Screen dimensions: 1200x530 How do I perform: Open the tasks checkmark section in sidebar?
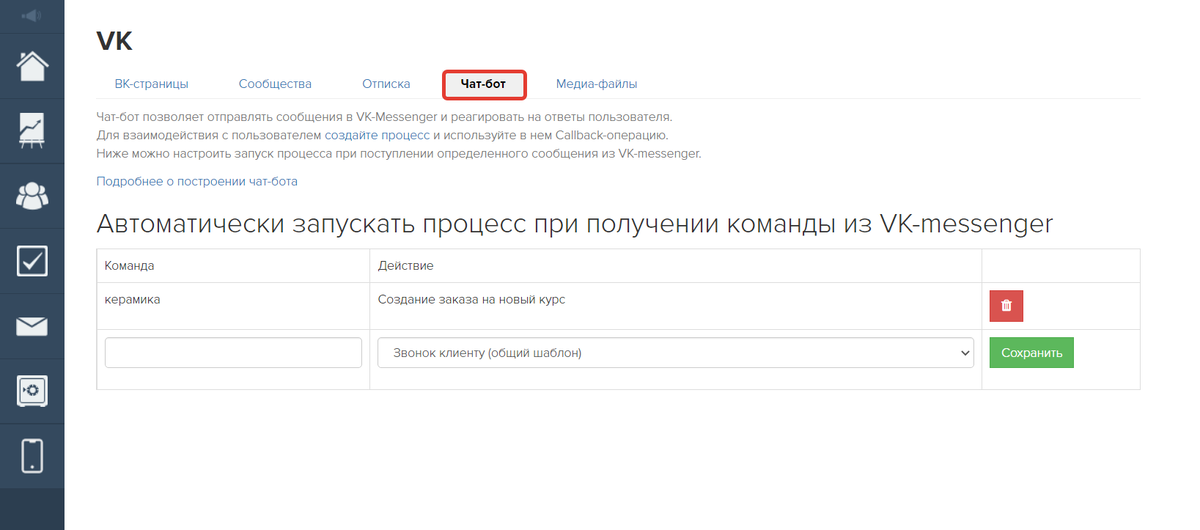[x=32, y=261]
